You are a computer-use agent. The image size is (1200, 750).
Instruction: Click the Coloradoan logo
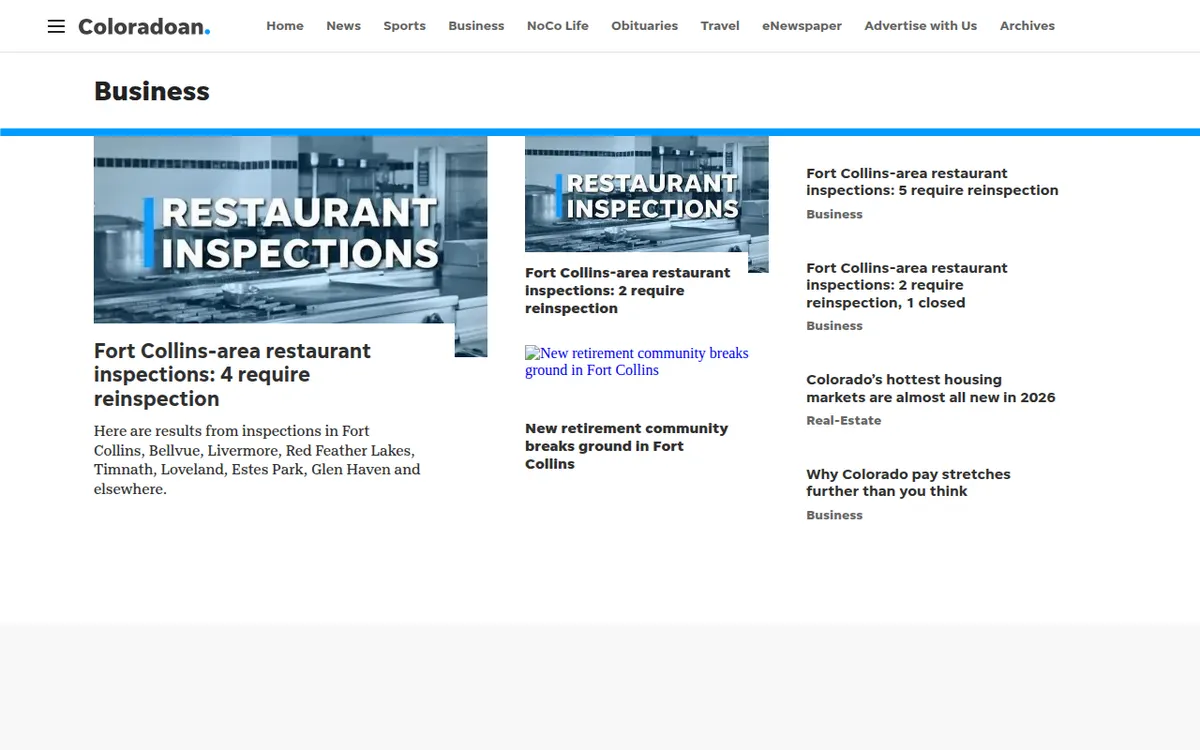(x=144, y=26)
